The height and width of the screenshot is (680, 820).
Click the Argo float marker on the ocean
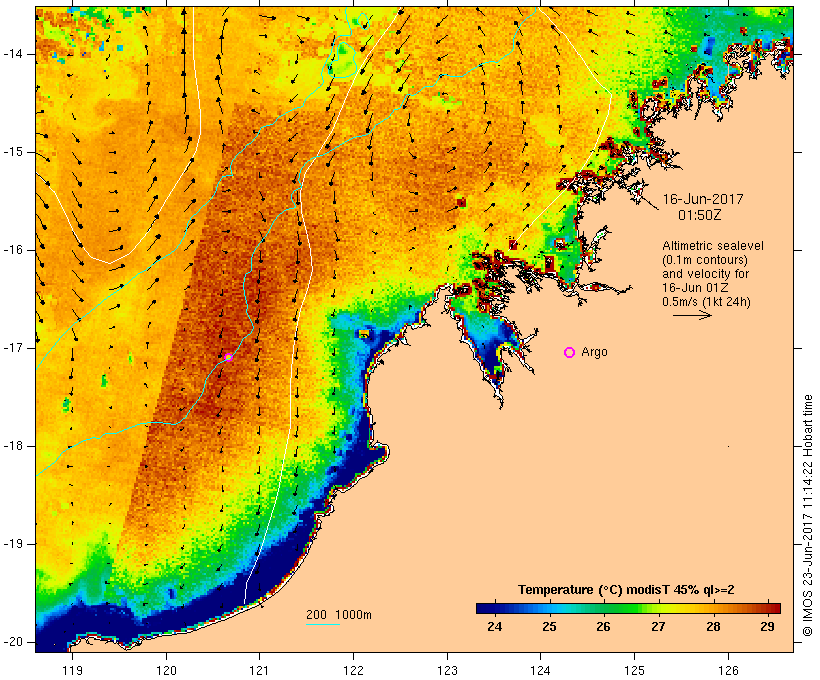(229, 357)
